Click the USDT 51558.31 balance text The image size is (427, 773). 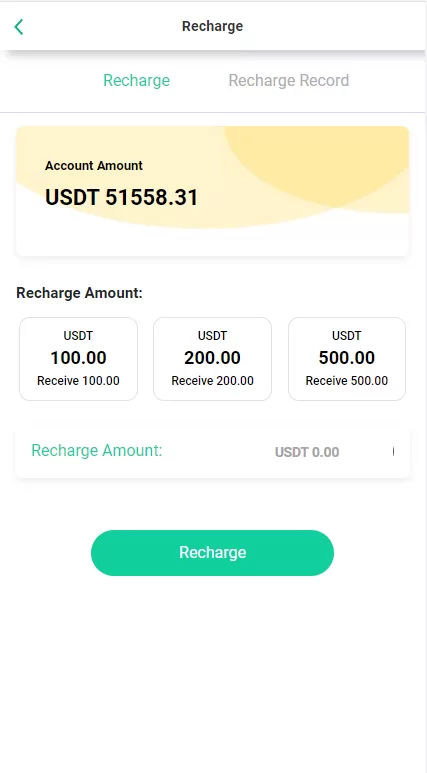pyautogui.click(x=121, y=198)
